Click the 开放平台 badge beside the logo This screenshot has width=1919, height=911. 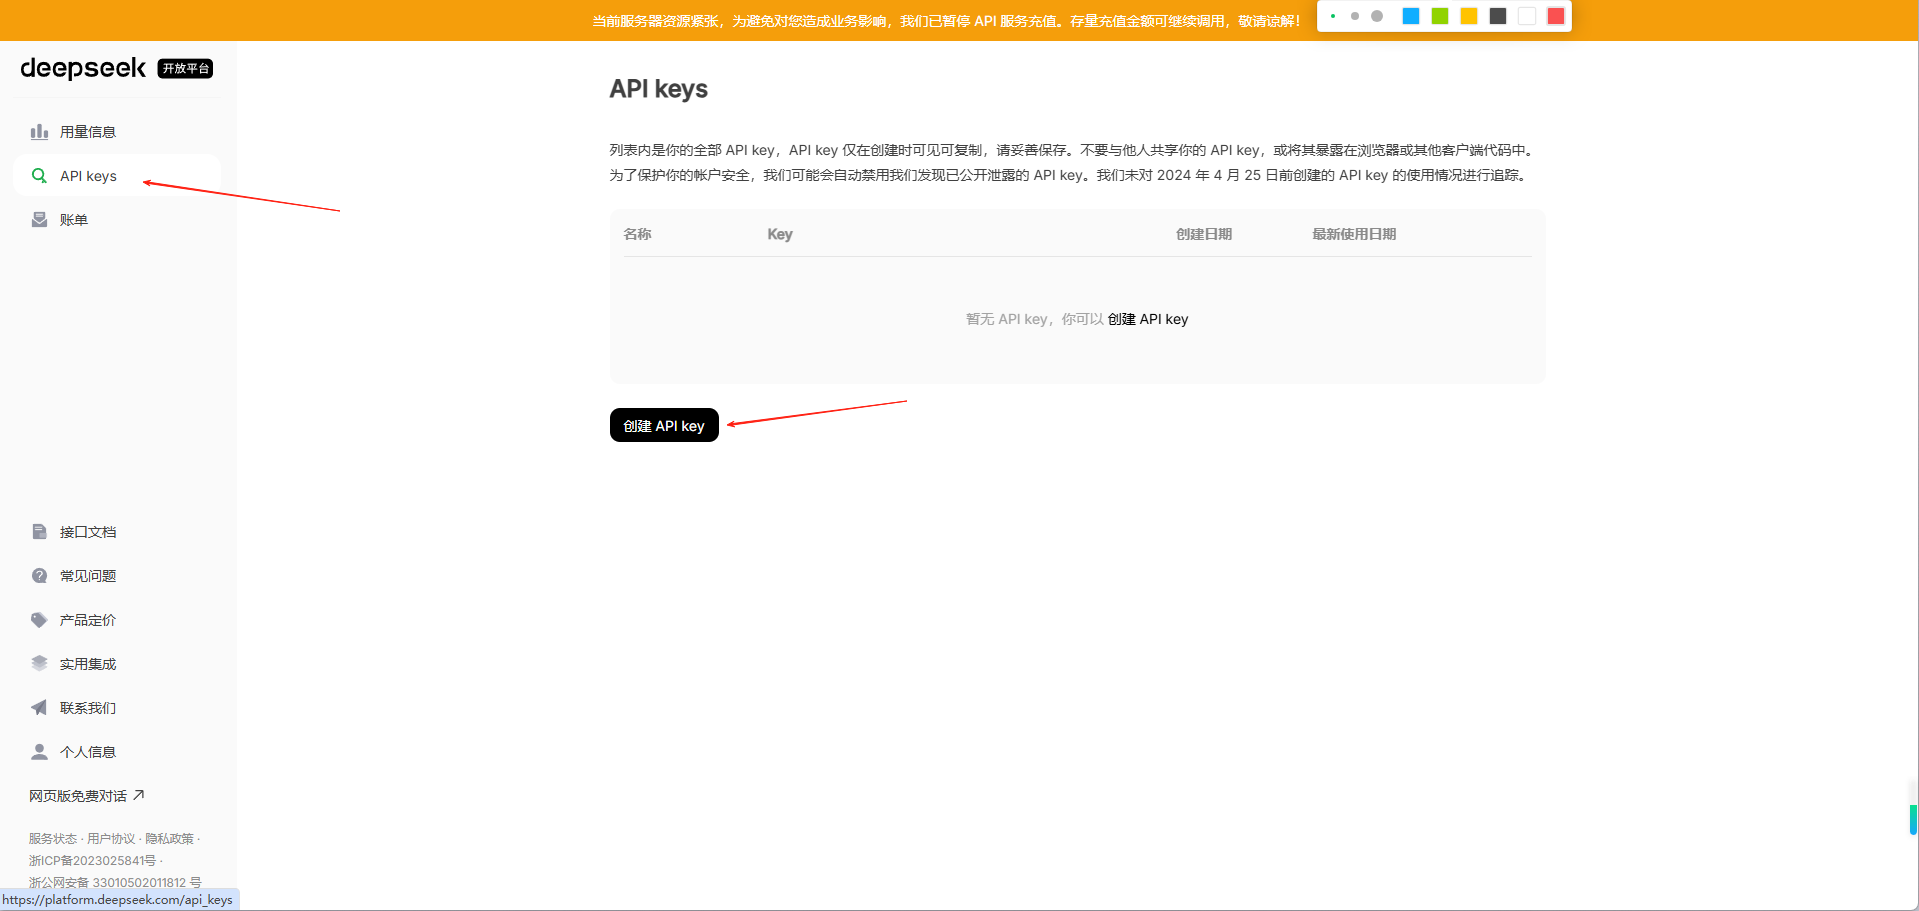(x=185, y=68)
